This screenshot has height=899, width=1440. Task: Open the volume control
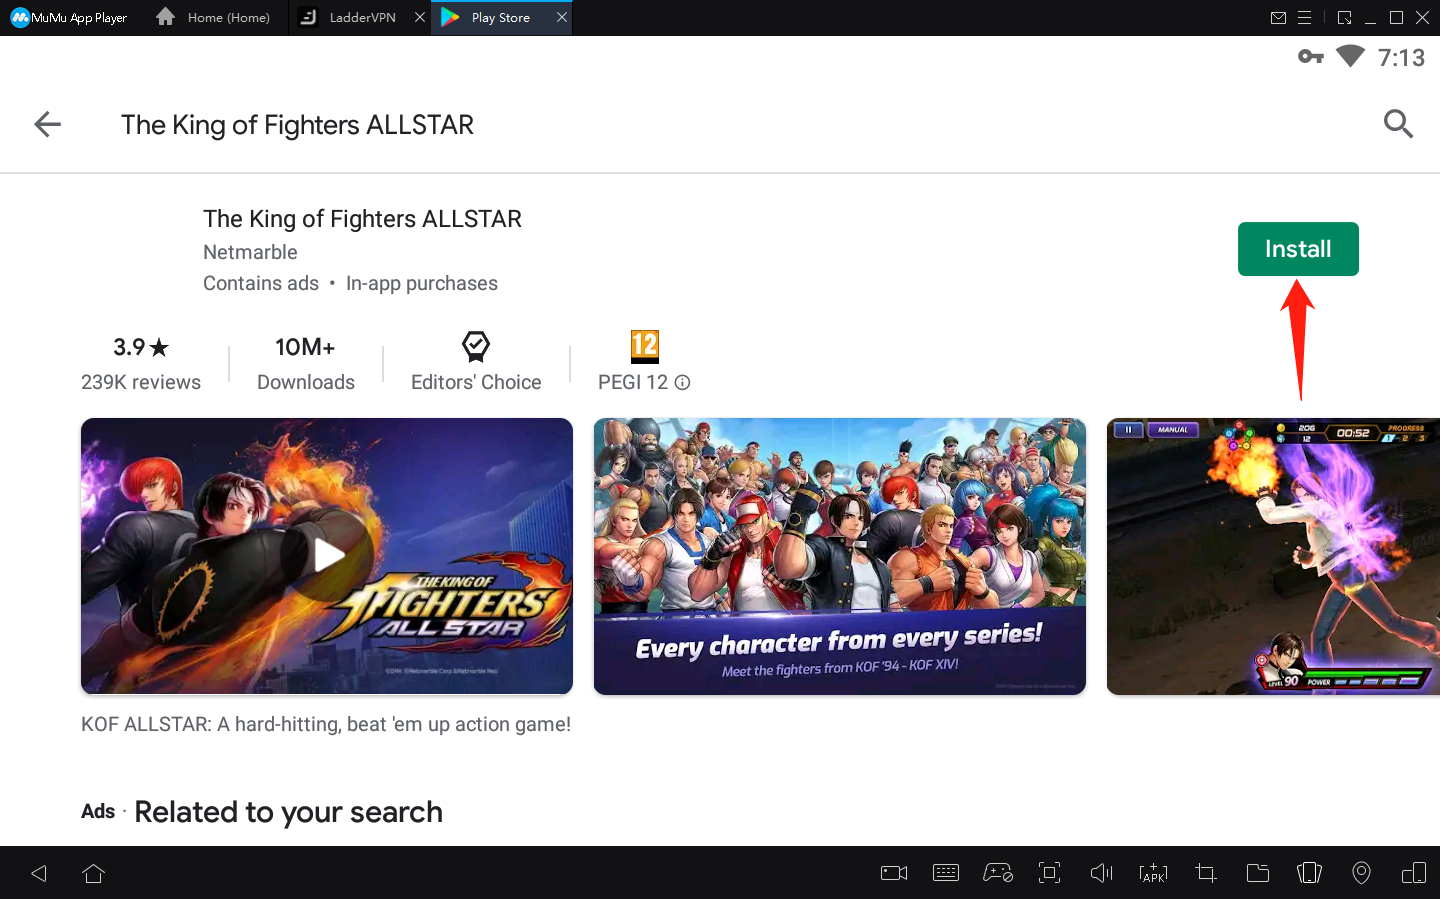click(x=1101, y=872)
